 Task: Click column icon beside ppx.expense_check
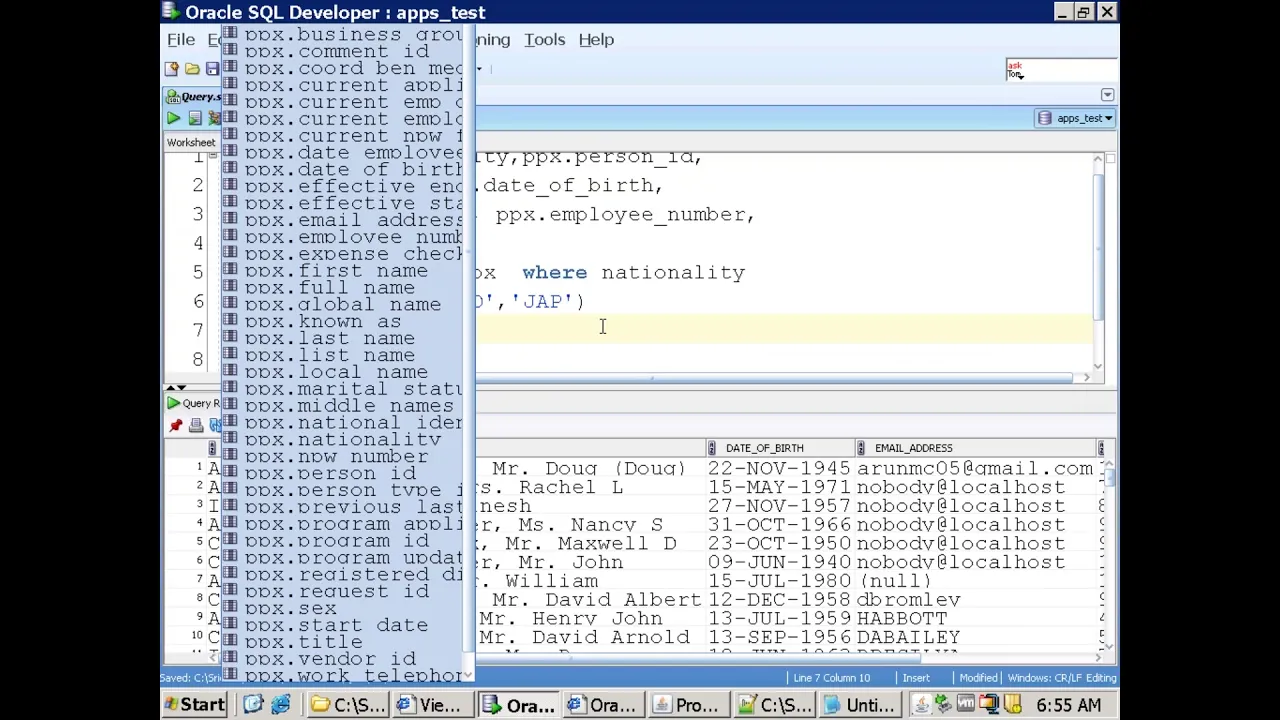tap(231, 254)
